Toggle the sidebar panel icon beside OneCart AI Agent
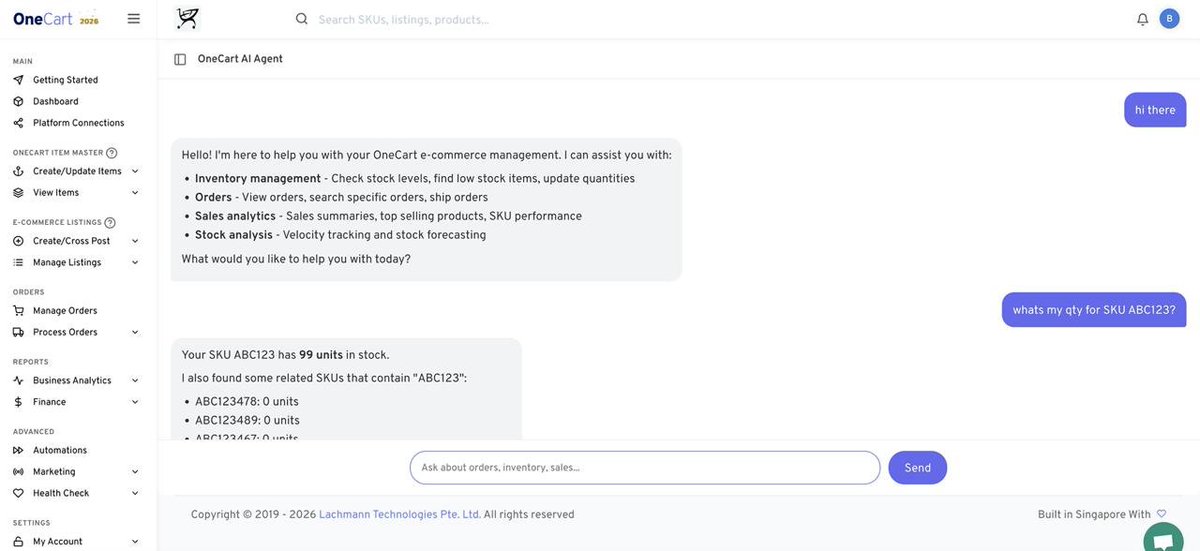This screenshot has height=551, width=1200. coord(180,59)
